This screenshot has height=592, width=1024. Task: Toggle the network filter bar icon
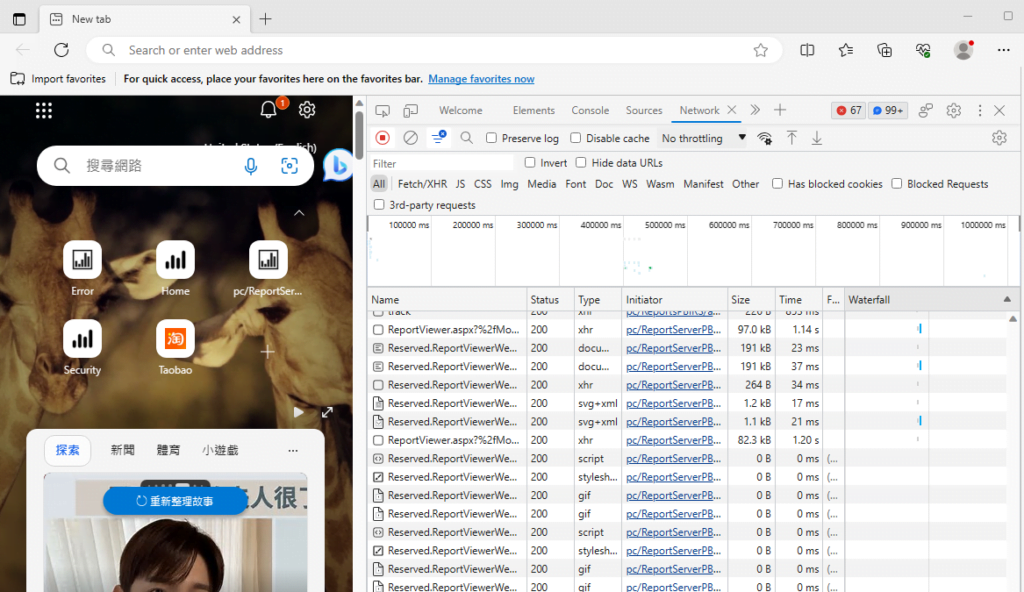coord(439,137)
